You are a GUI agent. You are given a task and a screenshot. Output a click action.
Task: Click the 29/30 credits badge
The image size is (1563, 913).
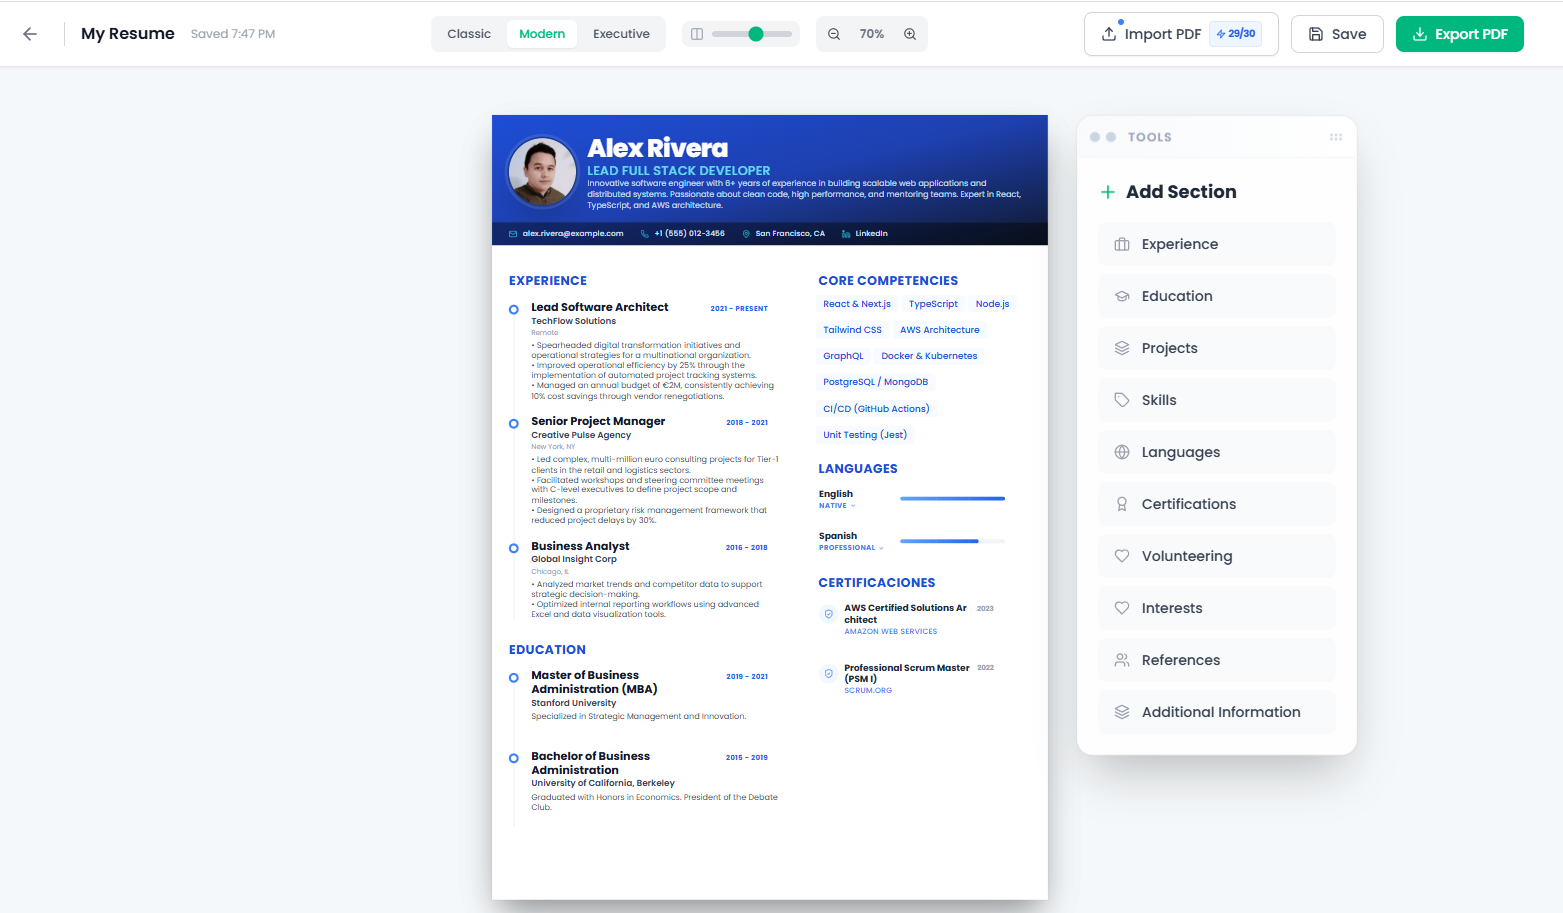click(x=1236, y=33)
